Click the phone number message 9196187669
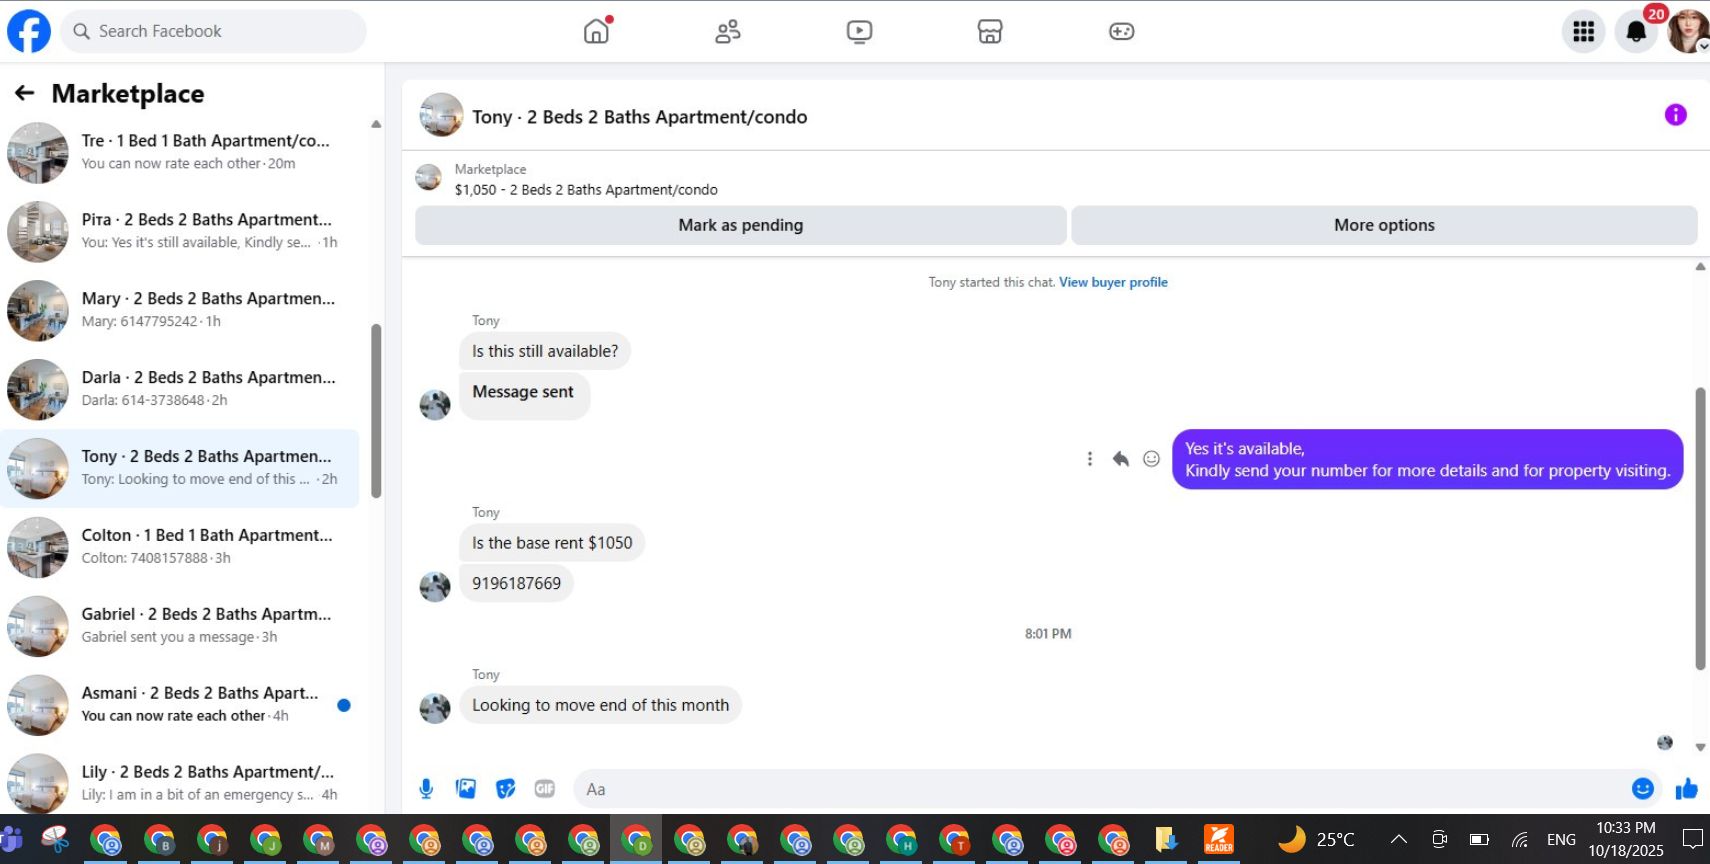Image resolution: width=1710 pixels, height=864 pixels. click(x=517, y=583)
